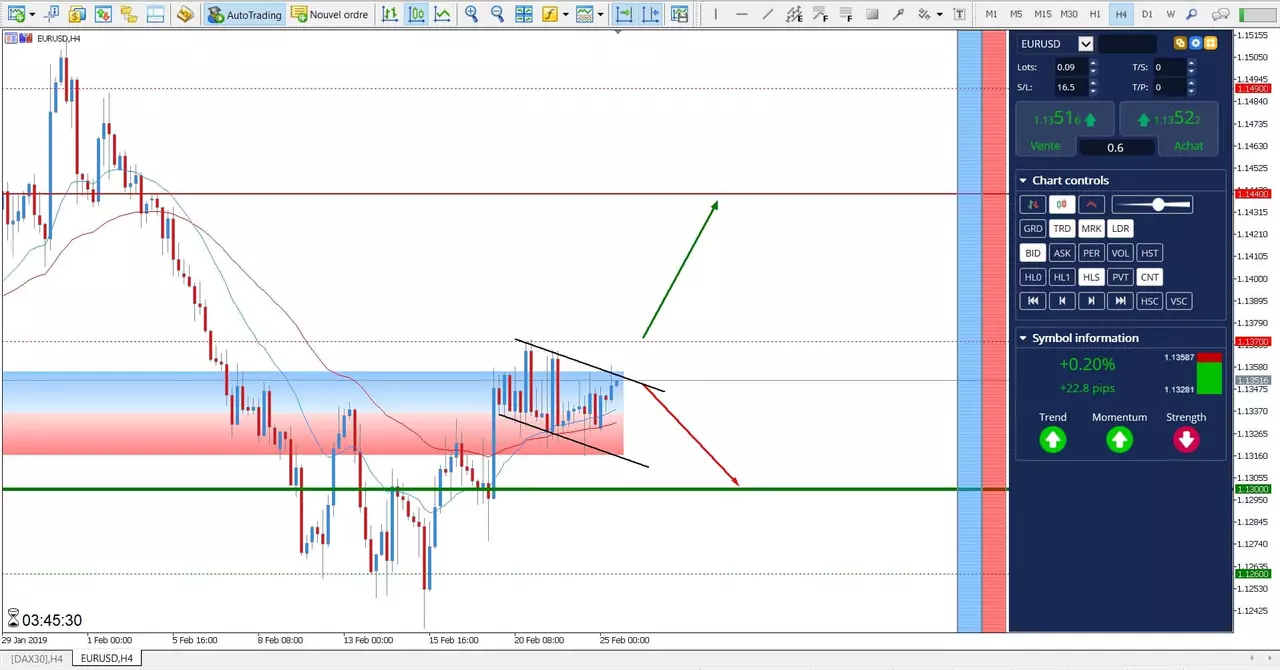
Task: Switch to the H1 timeframe
Action: coord(1095,14)
